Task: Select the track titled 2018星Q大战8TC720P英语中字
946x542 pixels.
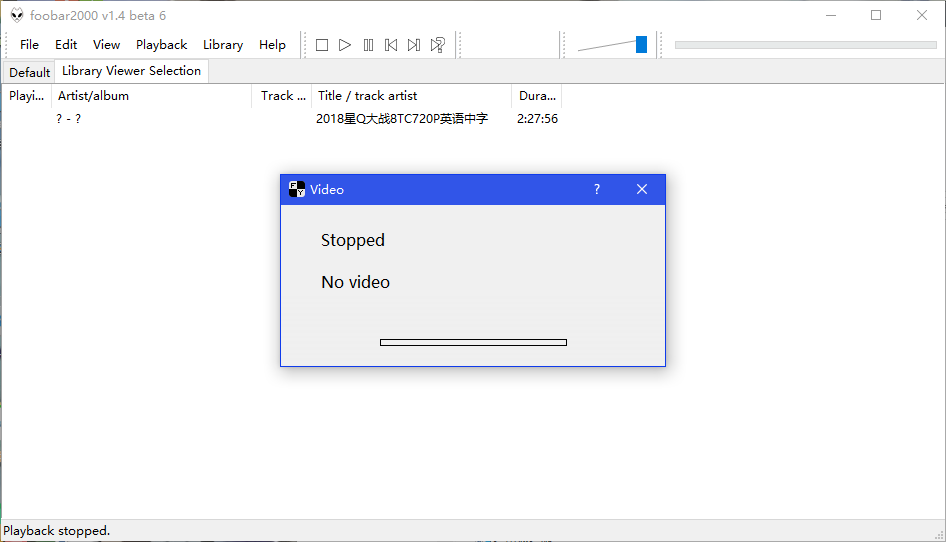Action: tap(402, 119)
